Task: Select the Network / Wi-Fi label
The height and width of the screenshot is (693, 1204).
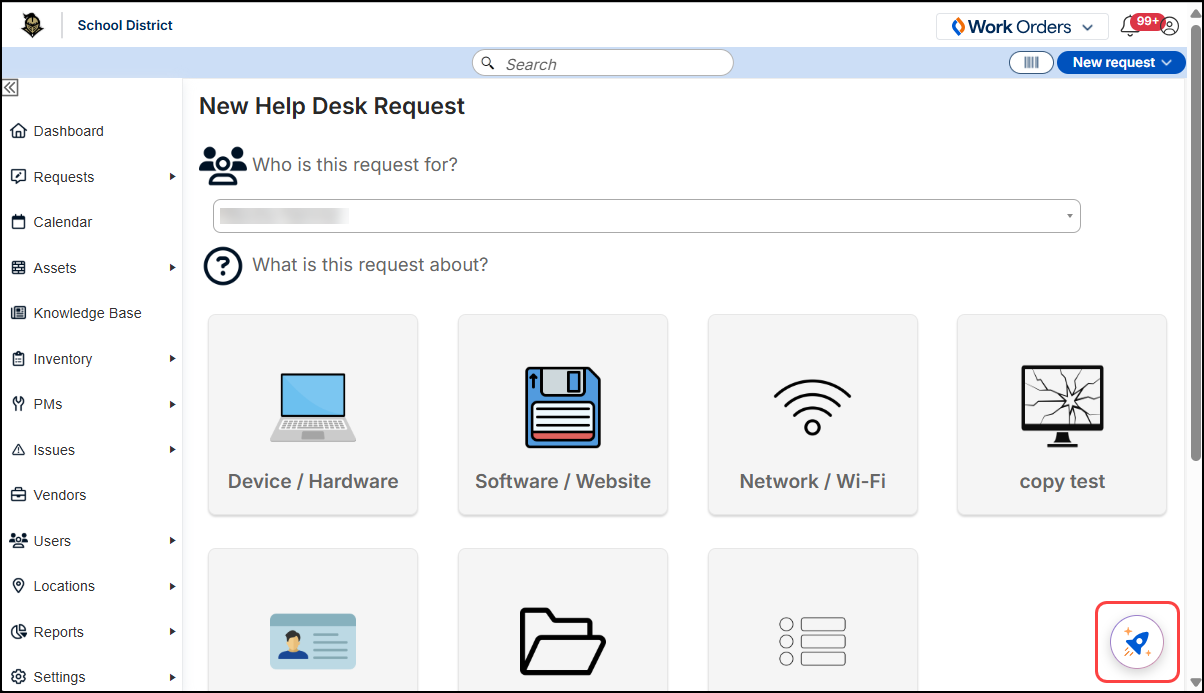Action: (813, 481)
